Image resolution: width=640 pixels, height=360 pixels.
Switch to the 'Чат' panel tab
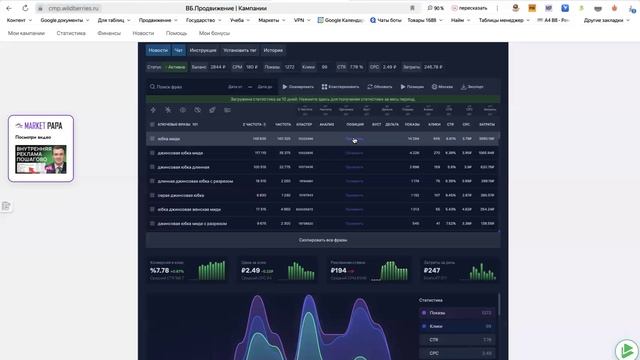pyautogui.click(x=178, y=50)
